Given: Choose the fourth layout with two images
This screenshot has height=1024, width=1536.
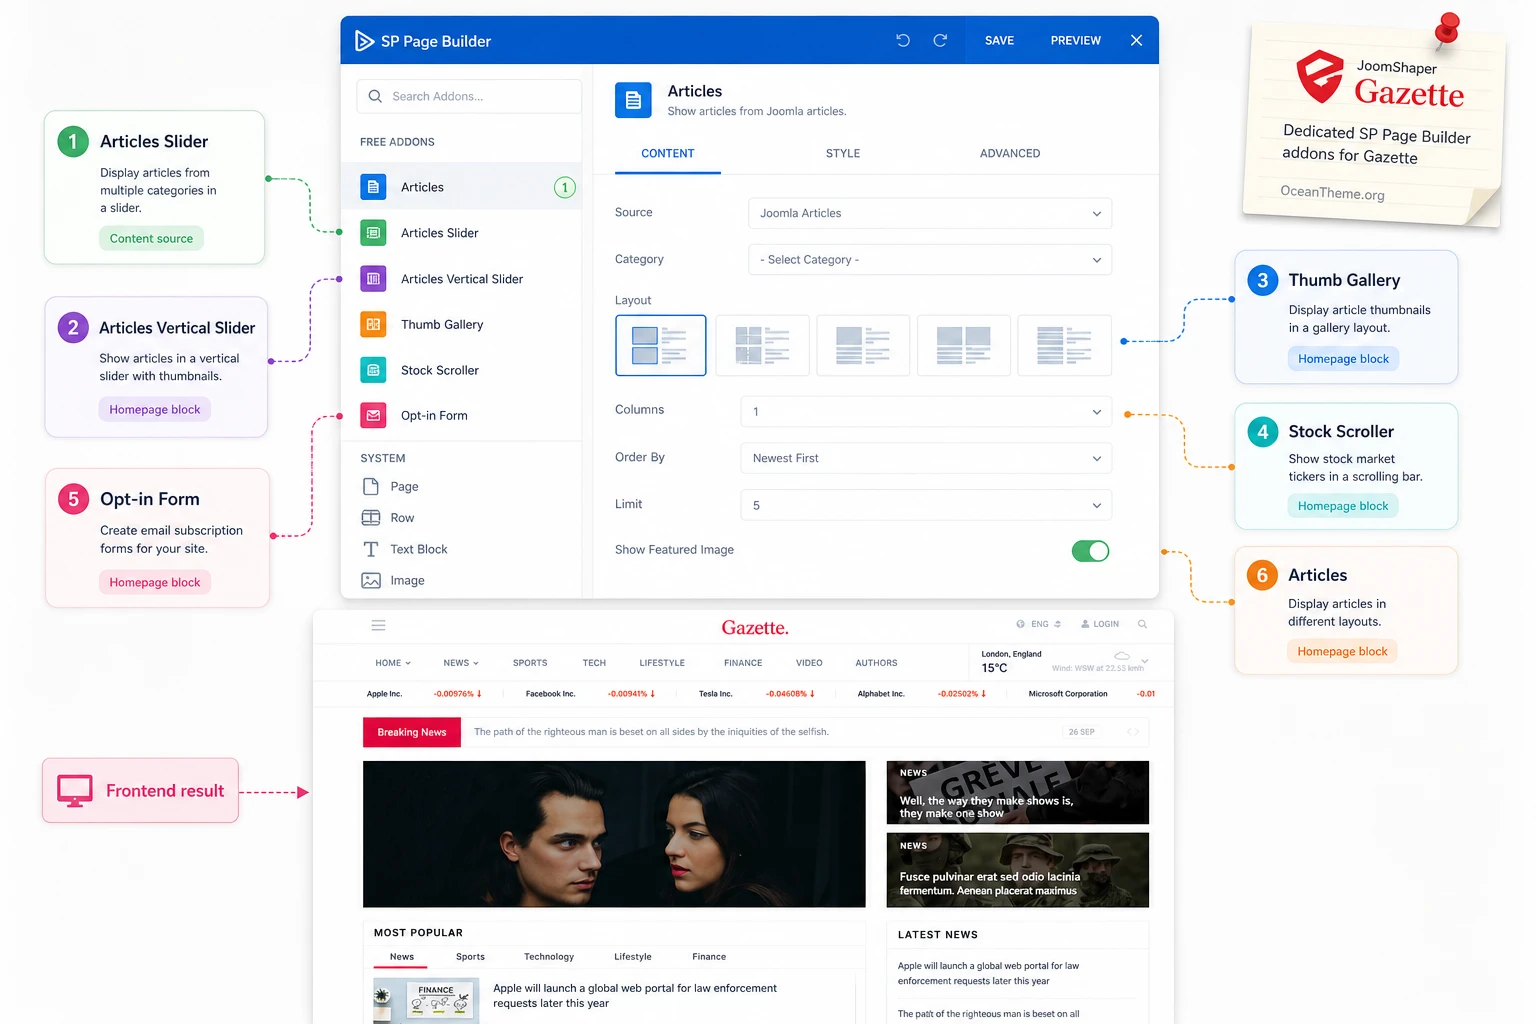Looking at the screenshot, I should [964, 345].
